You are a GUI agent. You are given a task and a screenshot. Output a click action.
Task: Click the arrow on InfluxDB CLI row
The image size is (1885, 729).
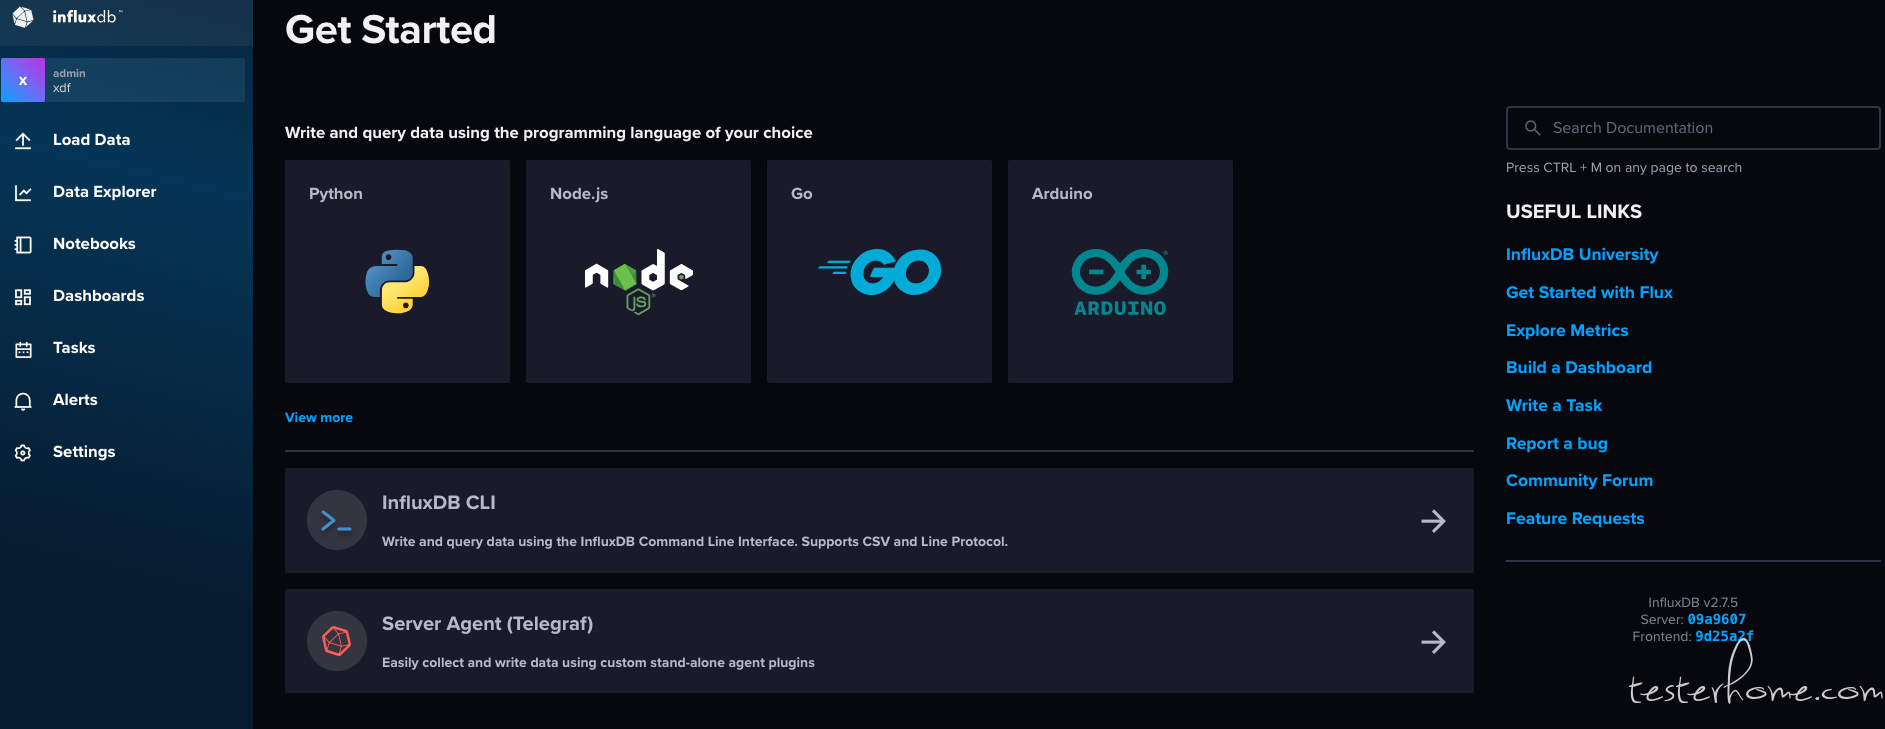point(1433,520)
